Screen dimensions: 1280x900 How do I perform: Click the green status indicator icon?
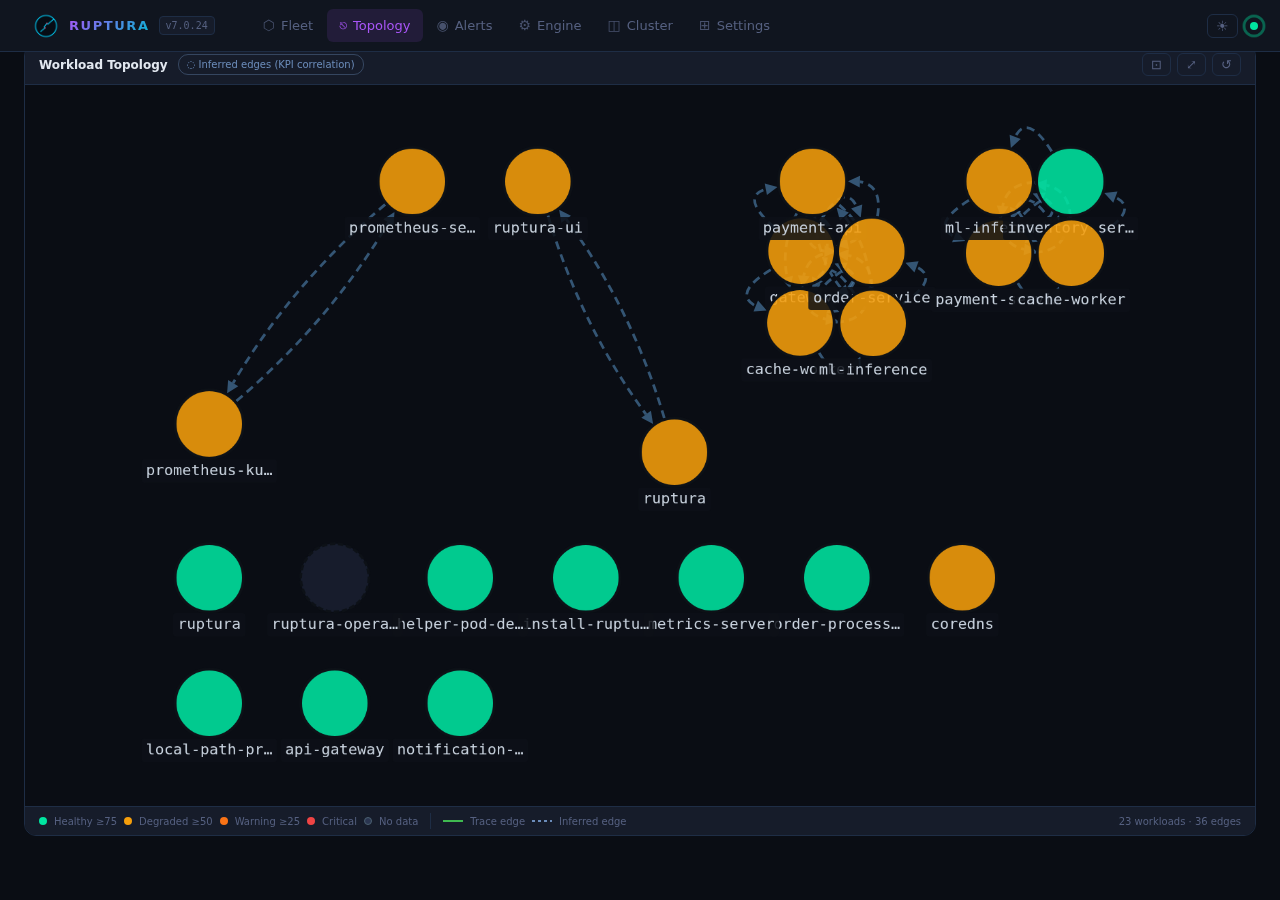(x=1254, y=26)
